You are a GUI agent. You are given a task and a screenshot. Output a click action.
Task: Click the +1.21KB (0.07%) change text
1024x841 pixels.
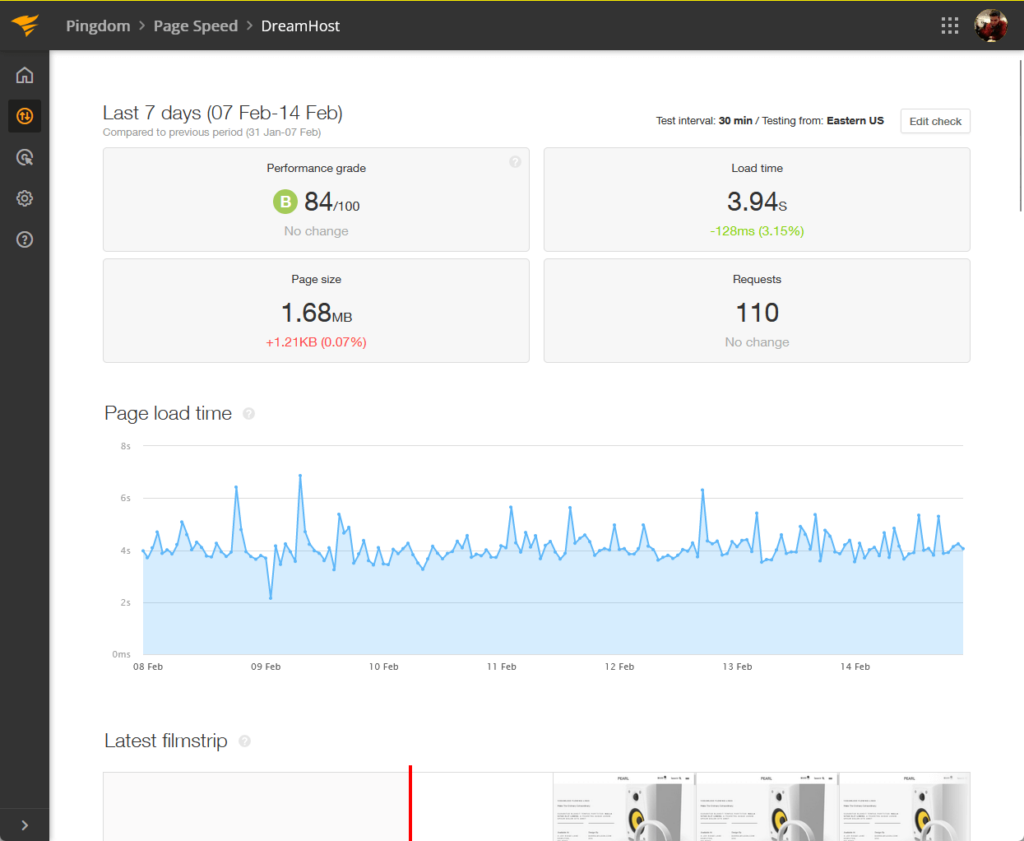pyautogui.click(x=316, y=342)
